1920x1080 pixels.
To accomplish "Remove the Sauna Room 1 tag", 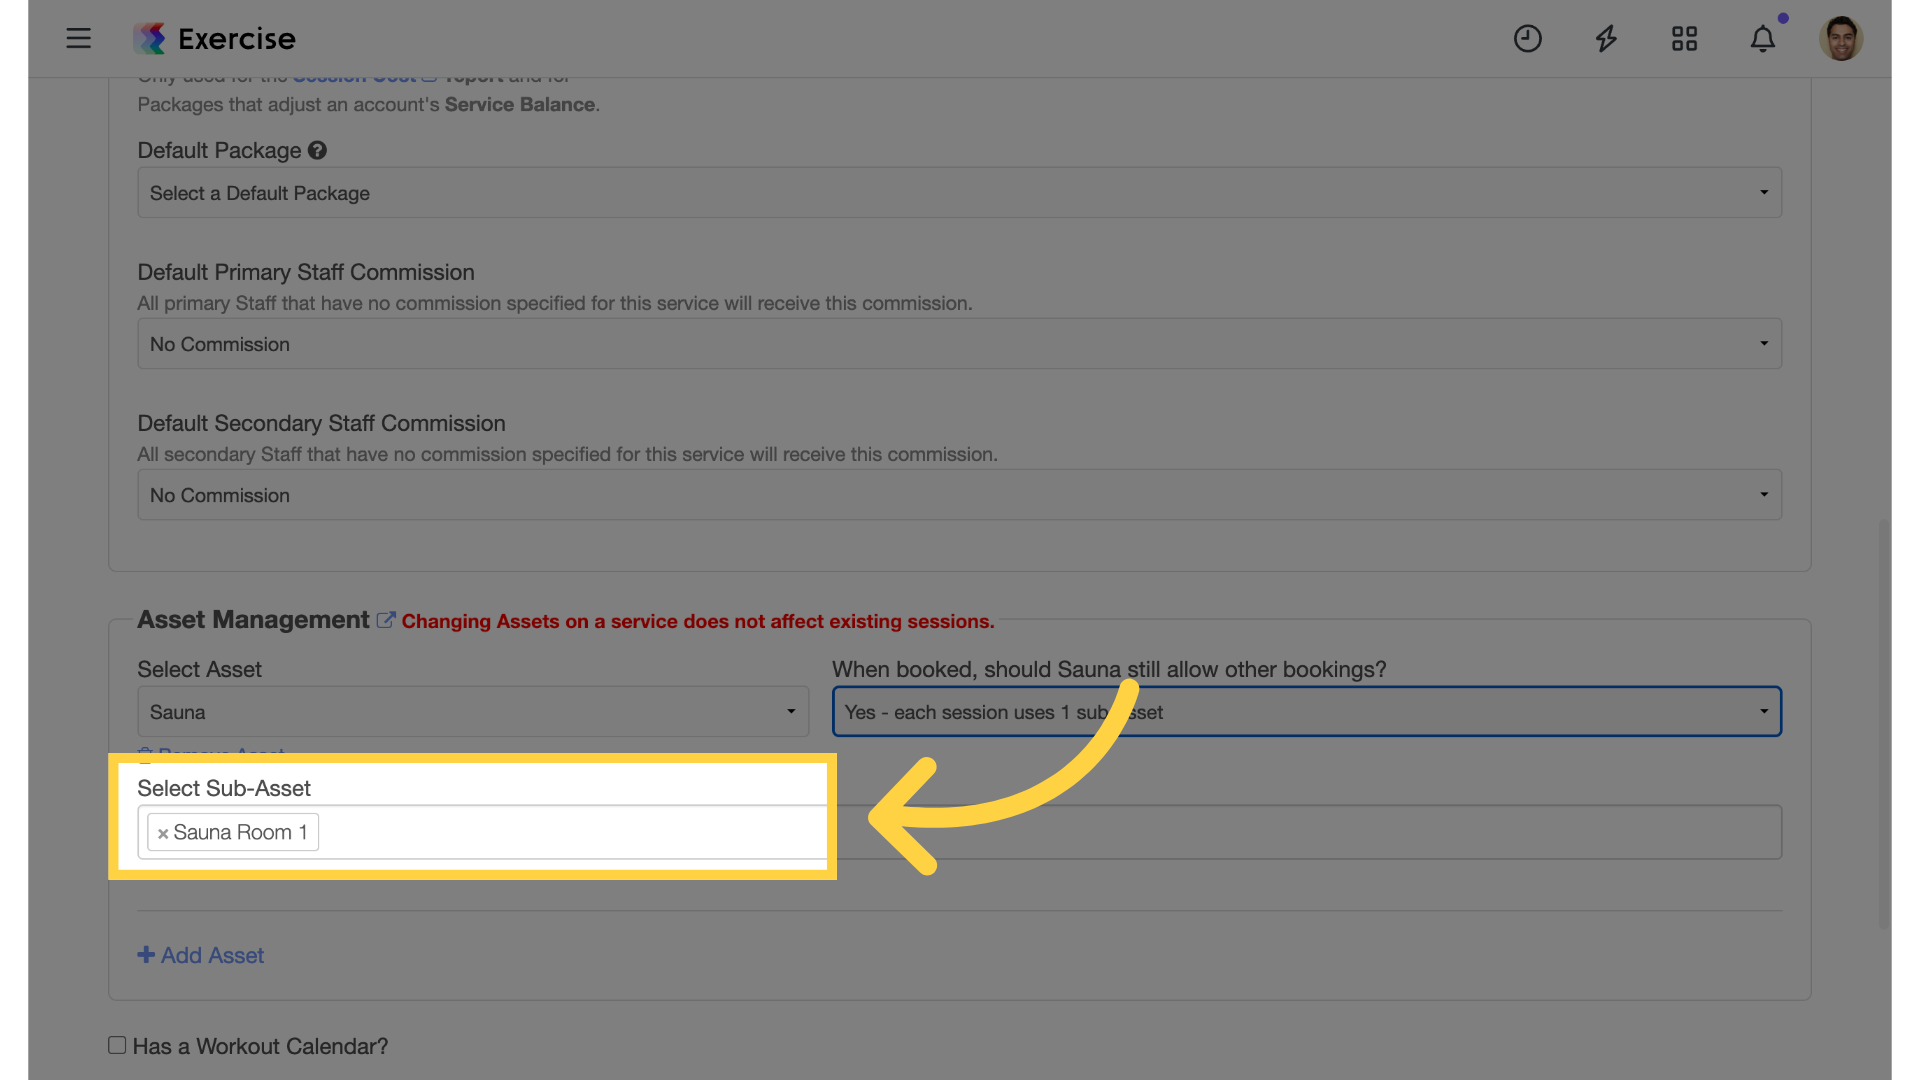I will click(x=163, y=833).
